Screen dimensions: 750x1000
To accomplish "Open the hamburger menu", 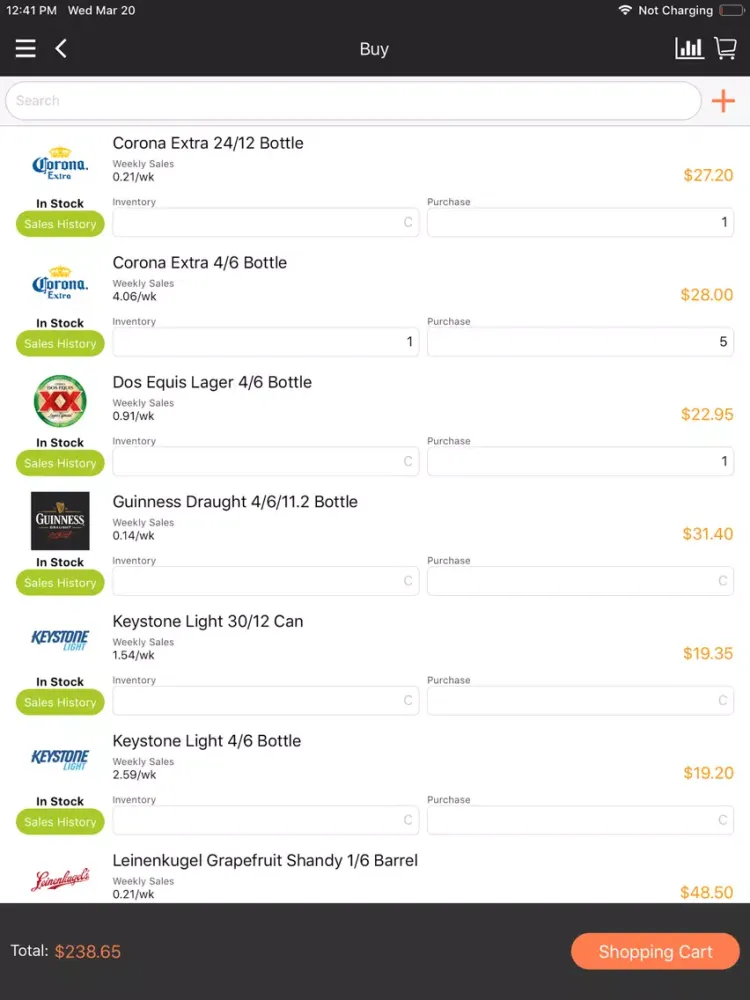I will click(26, 48).
